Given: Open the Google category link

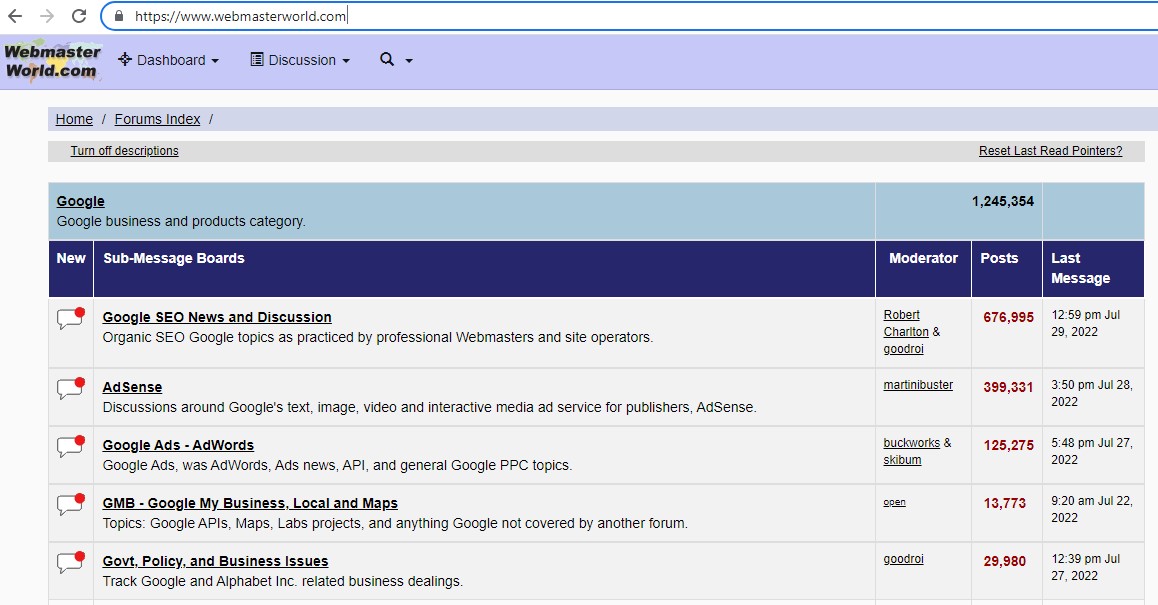Looking at the screenshot, I should (80, 201).
